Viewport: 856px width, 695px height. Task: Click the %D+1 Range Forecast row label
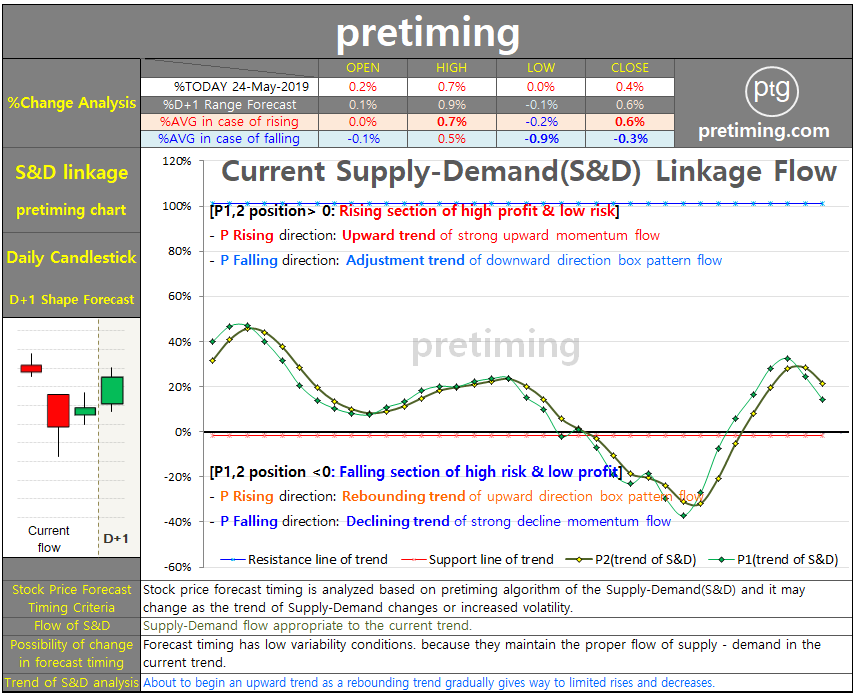click(229, 104)
